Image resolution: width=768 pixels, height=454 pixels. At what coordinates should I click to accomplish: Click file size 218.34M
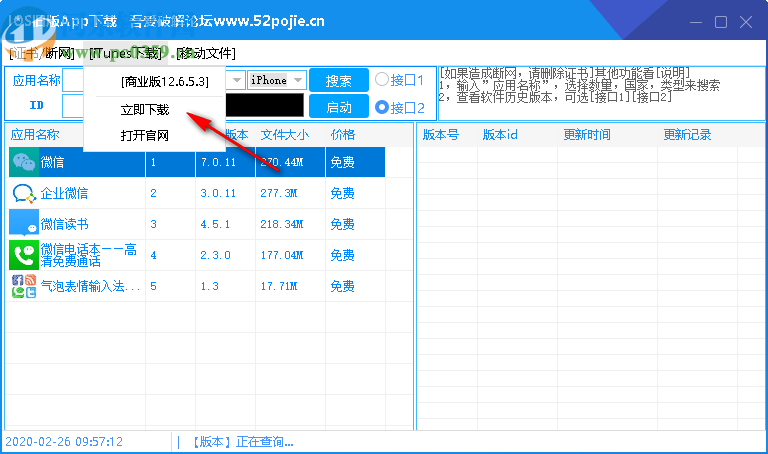click(x=282, y=224)
